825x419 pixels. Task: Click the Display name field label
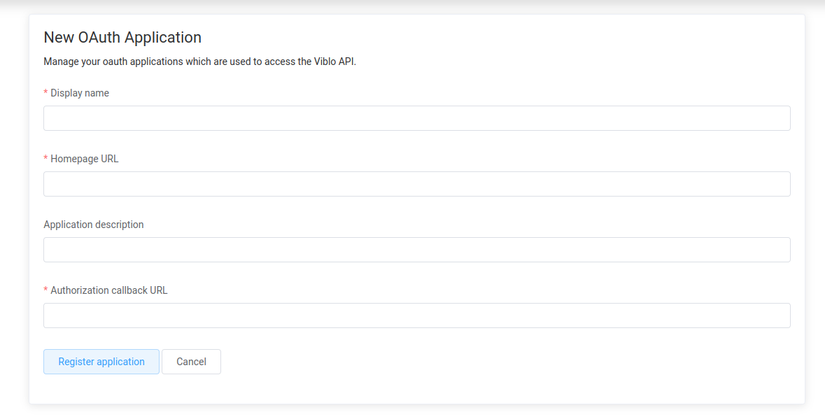[80, 93]
